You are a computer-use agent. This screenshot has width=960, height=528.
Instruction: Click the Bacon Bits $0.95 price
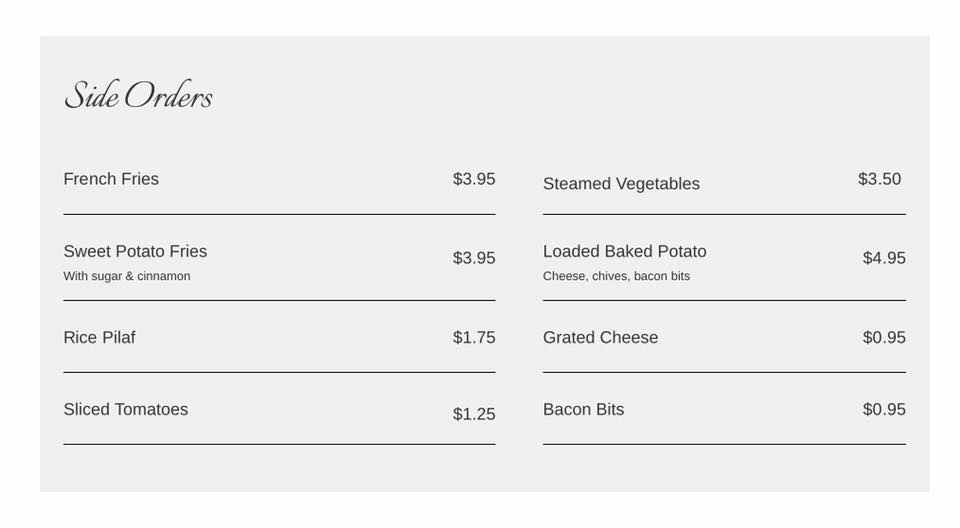[884, 410]
